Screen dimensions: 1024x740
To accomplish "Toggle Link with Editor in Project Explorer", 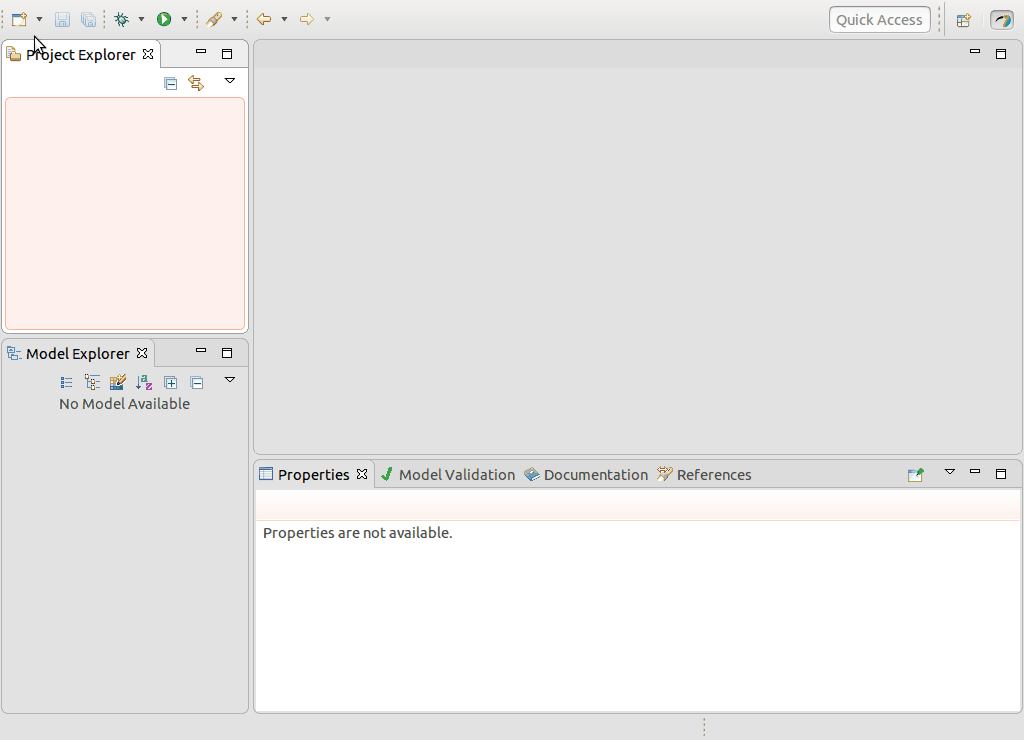I will 196,84.
